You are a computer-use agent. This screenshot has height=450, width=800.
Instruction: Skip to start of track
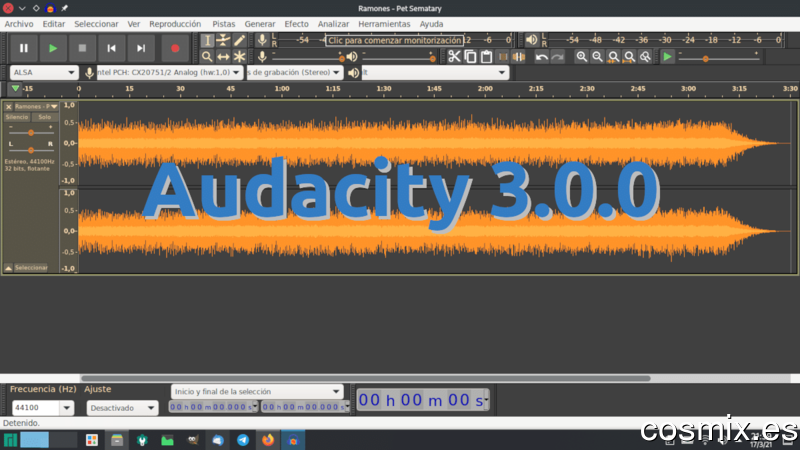click(111, 48)
